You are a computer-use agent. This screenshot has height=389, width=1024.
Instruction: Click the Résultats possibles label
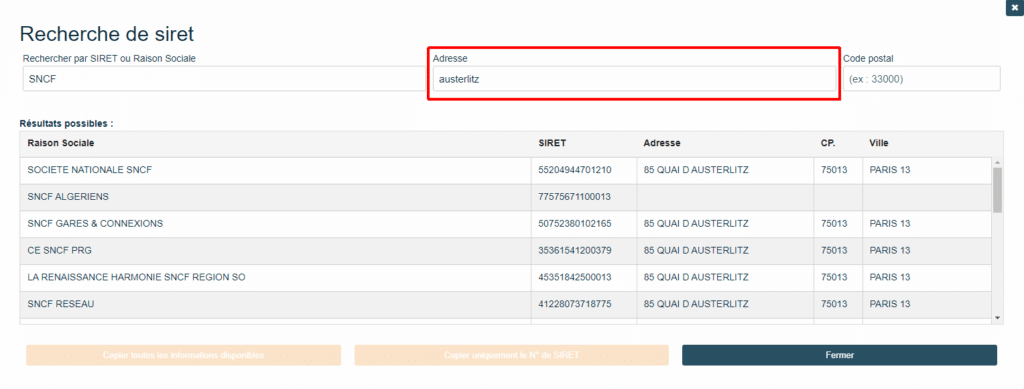(66, 123)
